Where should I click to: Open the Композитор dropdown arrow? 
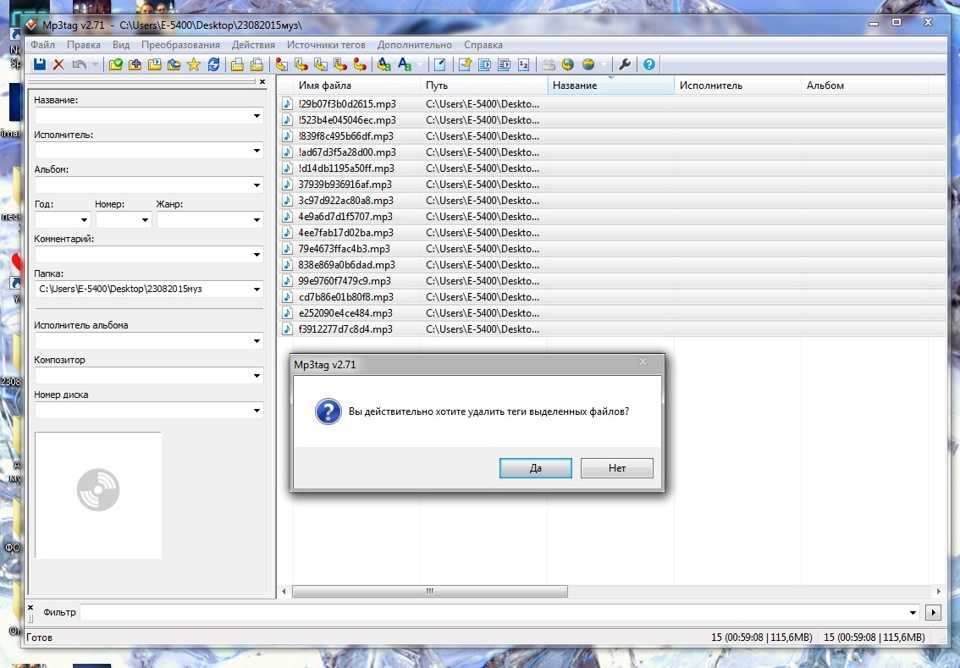[x=257, y=375]
